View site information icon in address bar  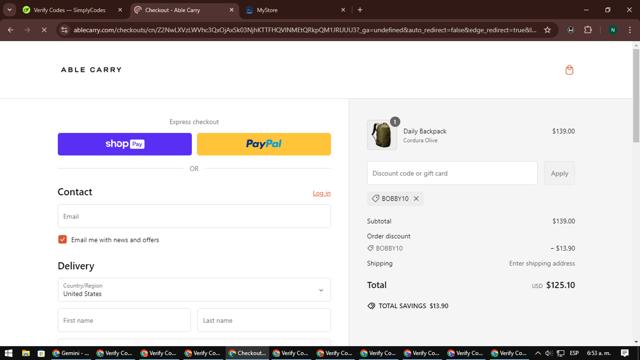pyautogui.click(x=64, y=30)
